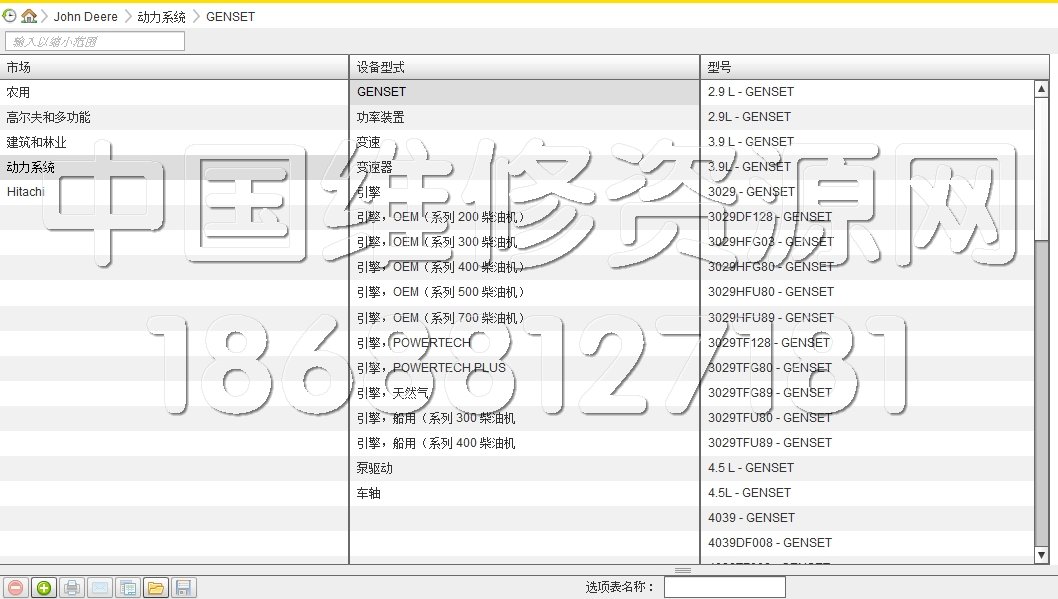Click scroll down arrow of model list
Image resolution: width=1058 pixels, height=599 pixels.
tap(1041, 554)
